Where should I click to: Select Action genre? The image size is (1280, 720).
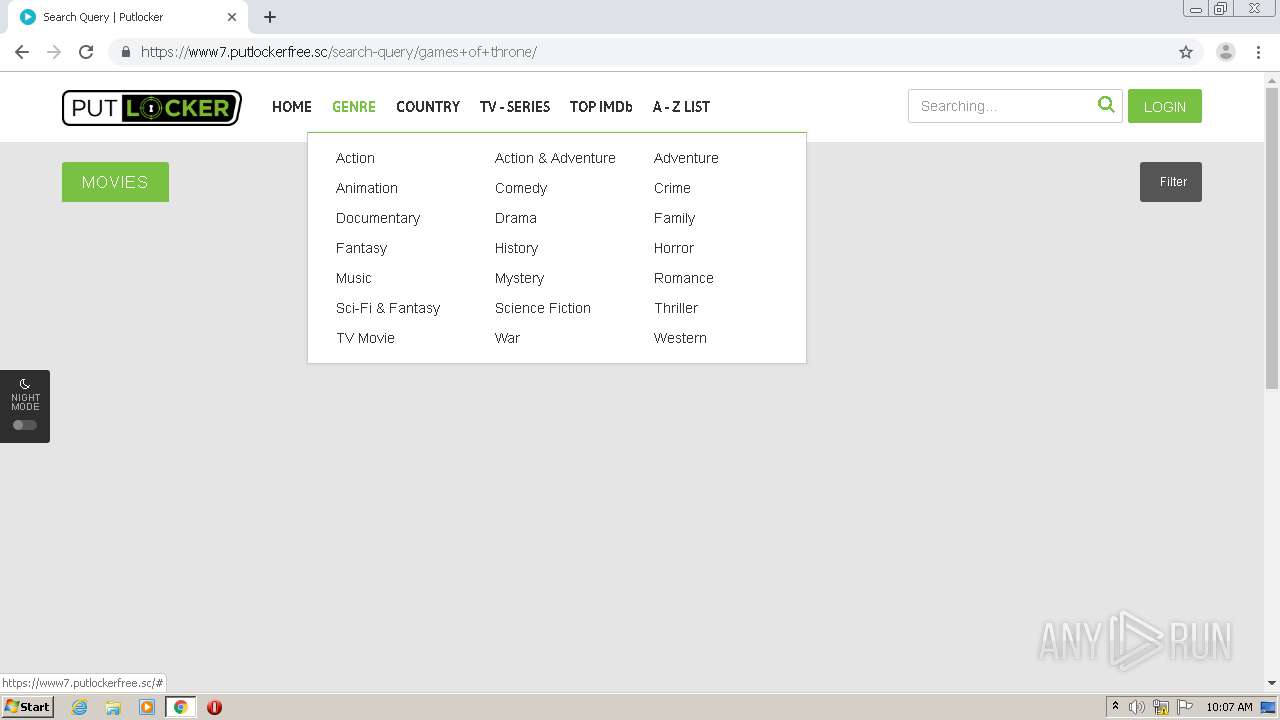[355, 158]
